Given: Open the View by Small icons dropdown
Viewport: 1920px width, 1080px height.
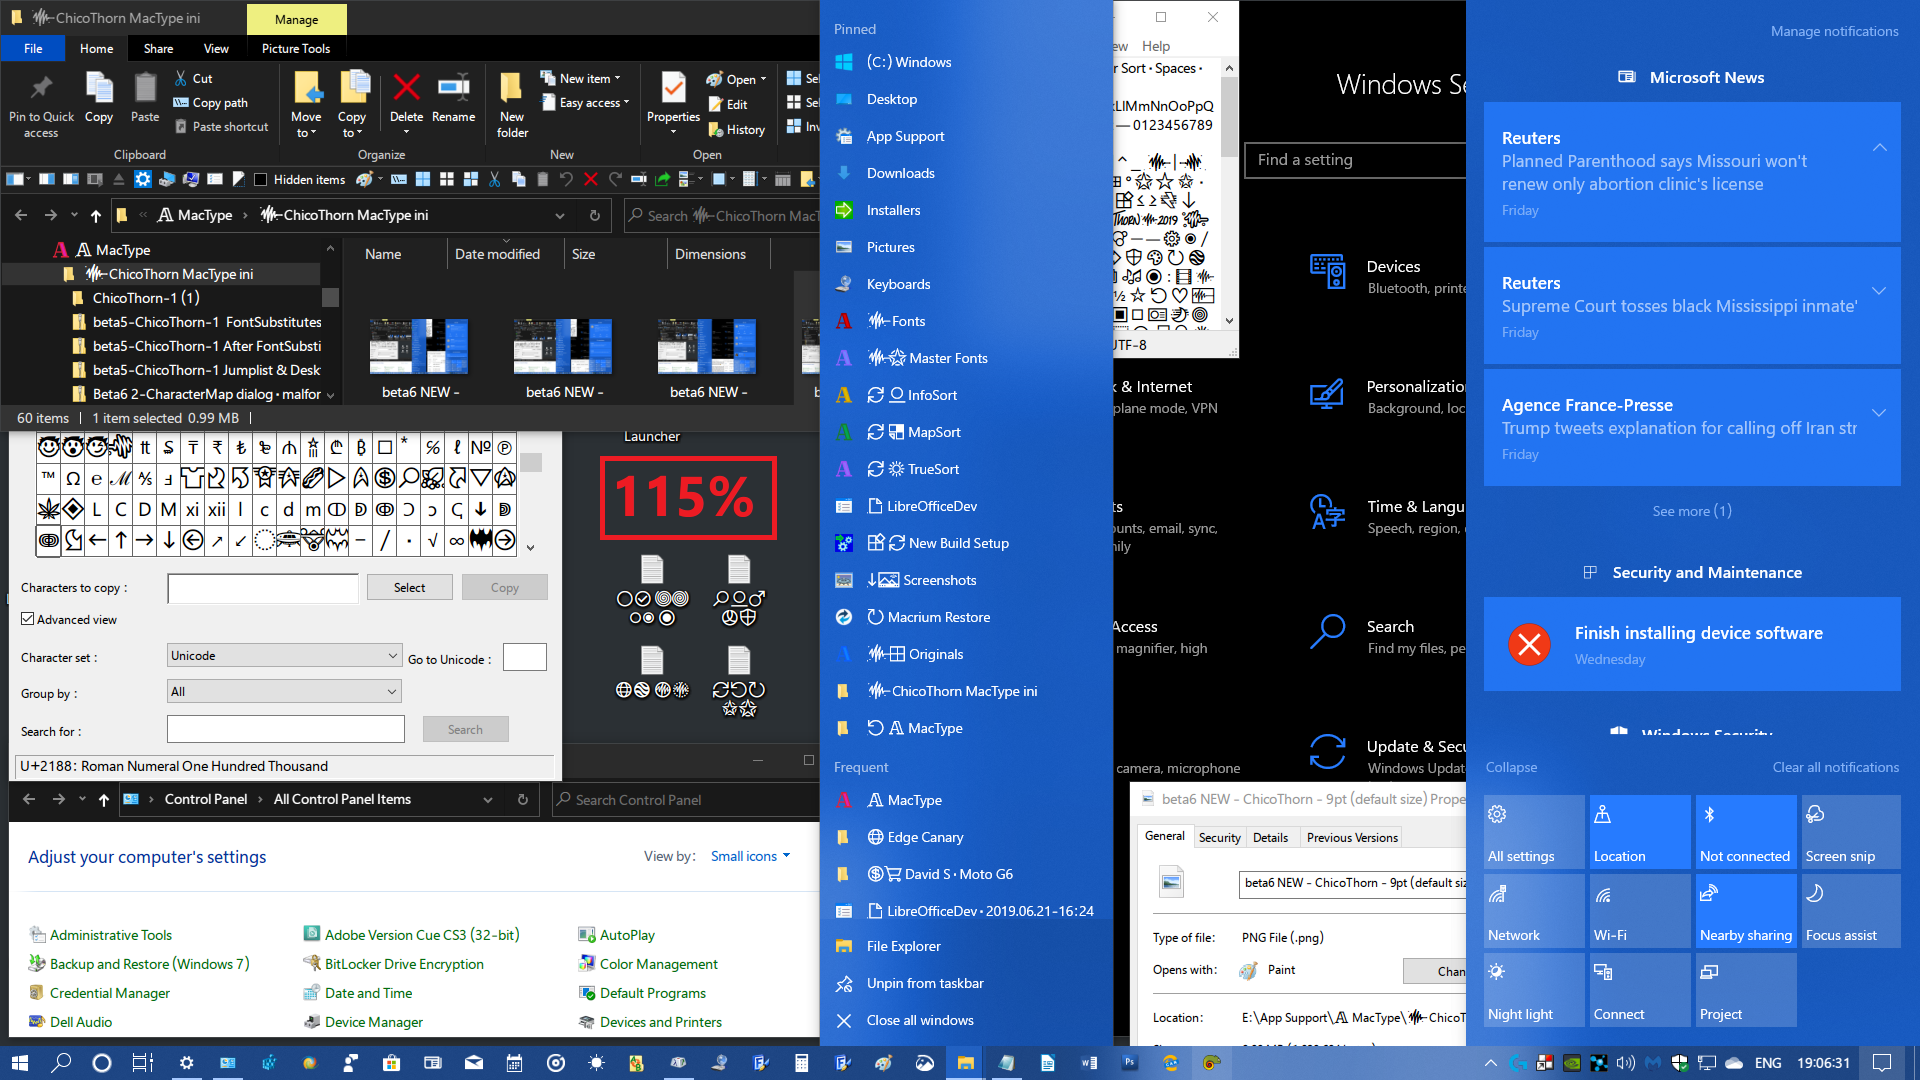Looking at the screenshot, I should coord(750,856).
